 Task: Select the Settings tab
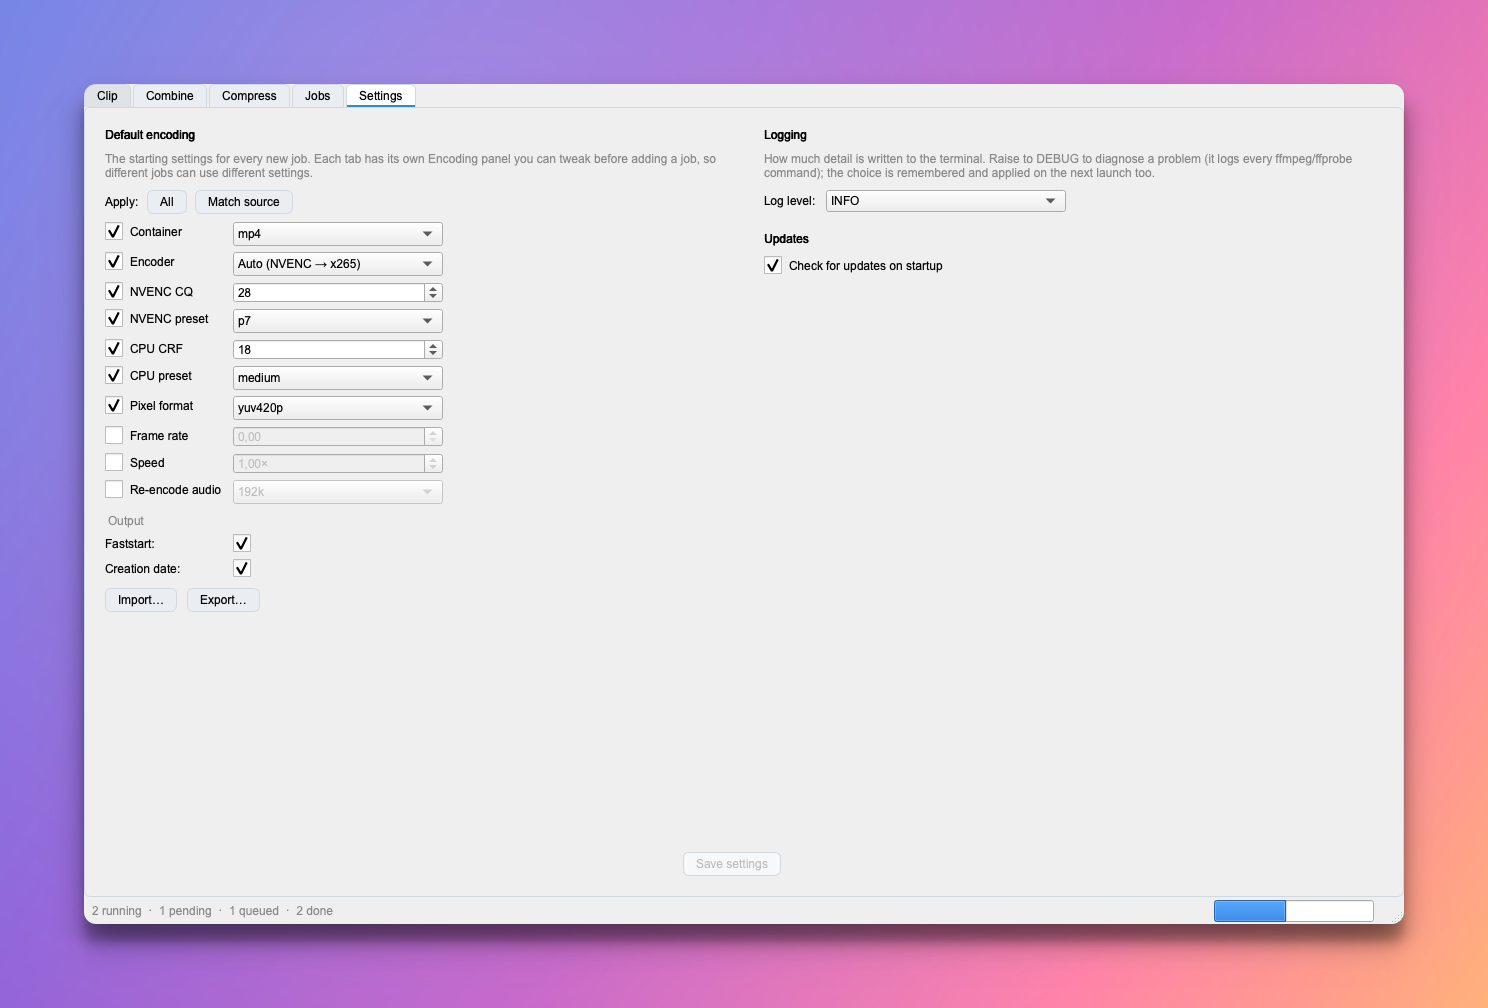(380, 96)
